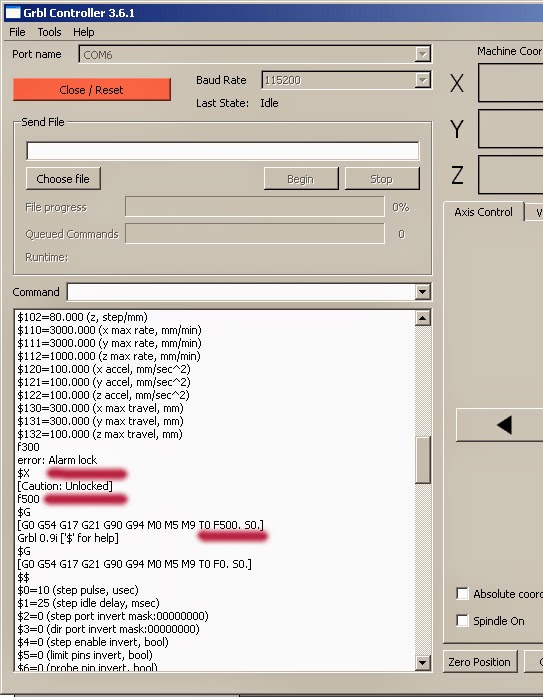543x697 pixels.
Task: Click the console scrollbar up arrow
Action: [x=423, y=318]
